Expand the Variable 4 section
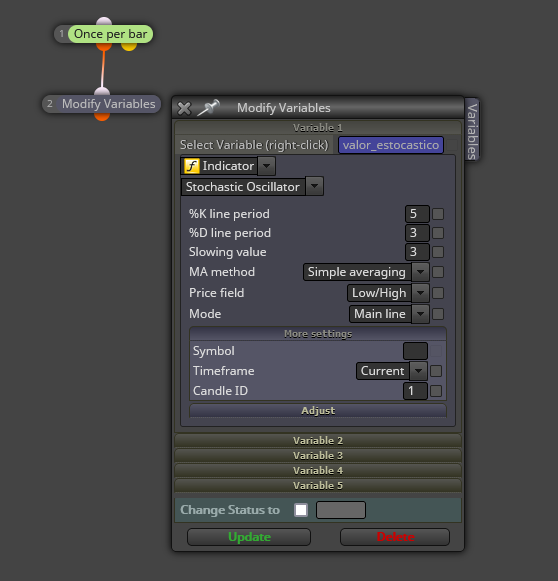Image resolution: width=558 pixels, height=581 pixels. (318, 471)
